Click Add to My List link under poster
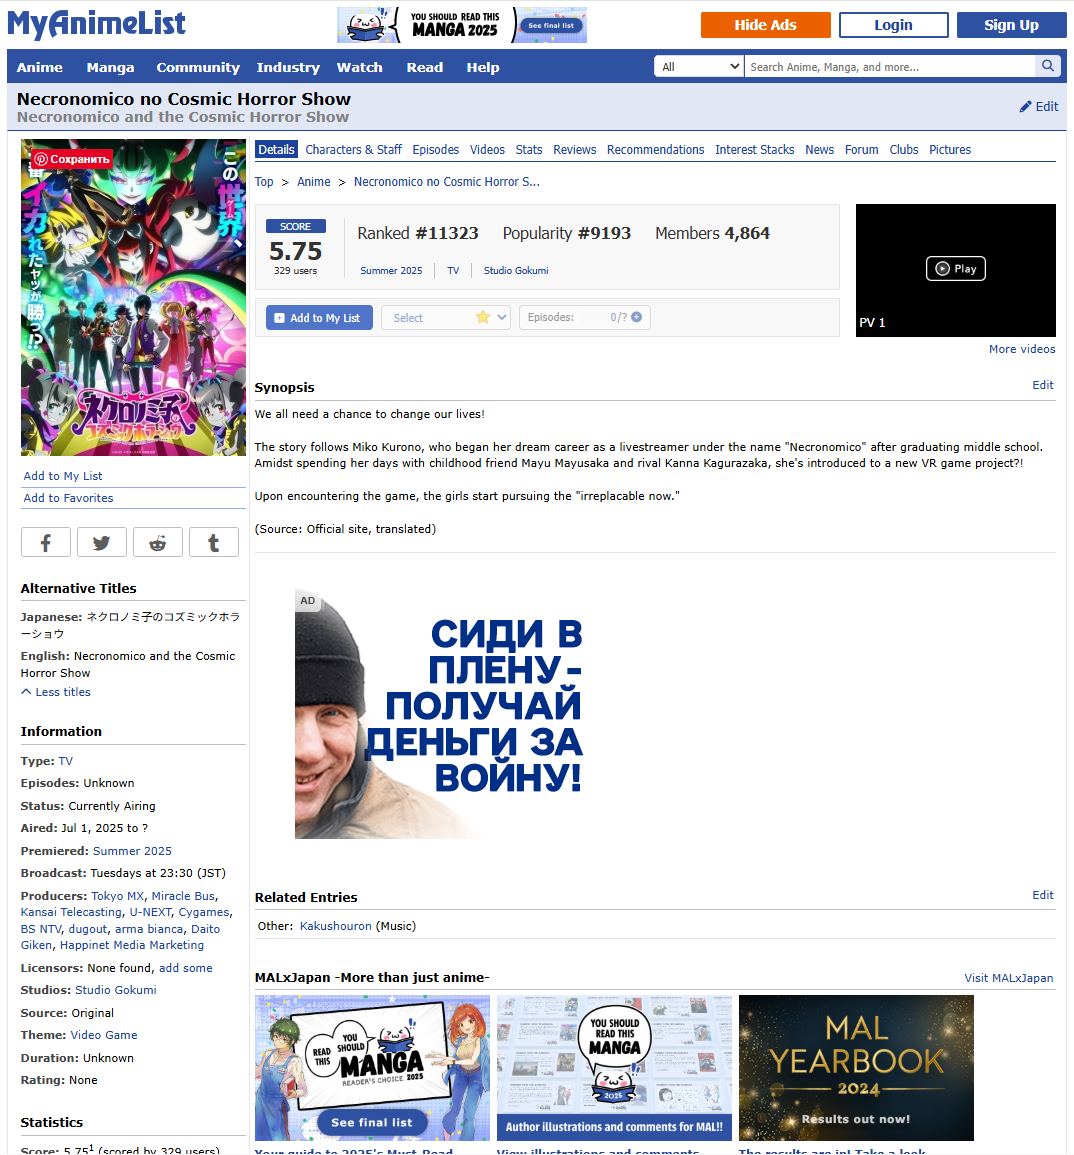This screenshot has height=1155, width=1074. [x=63, y=476]
